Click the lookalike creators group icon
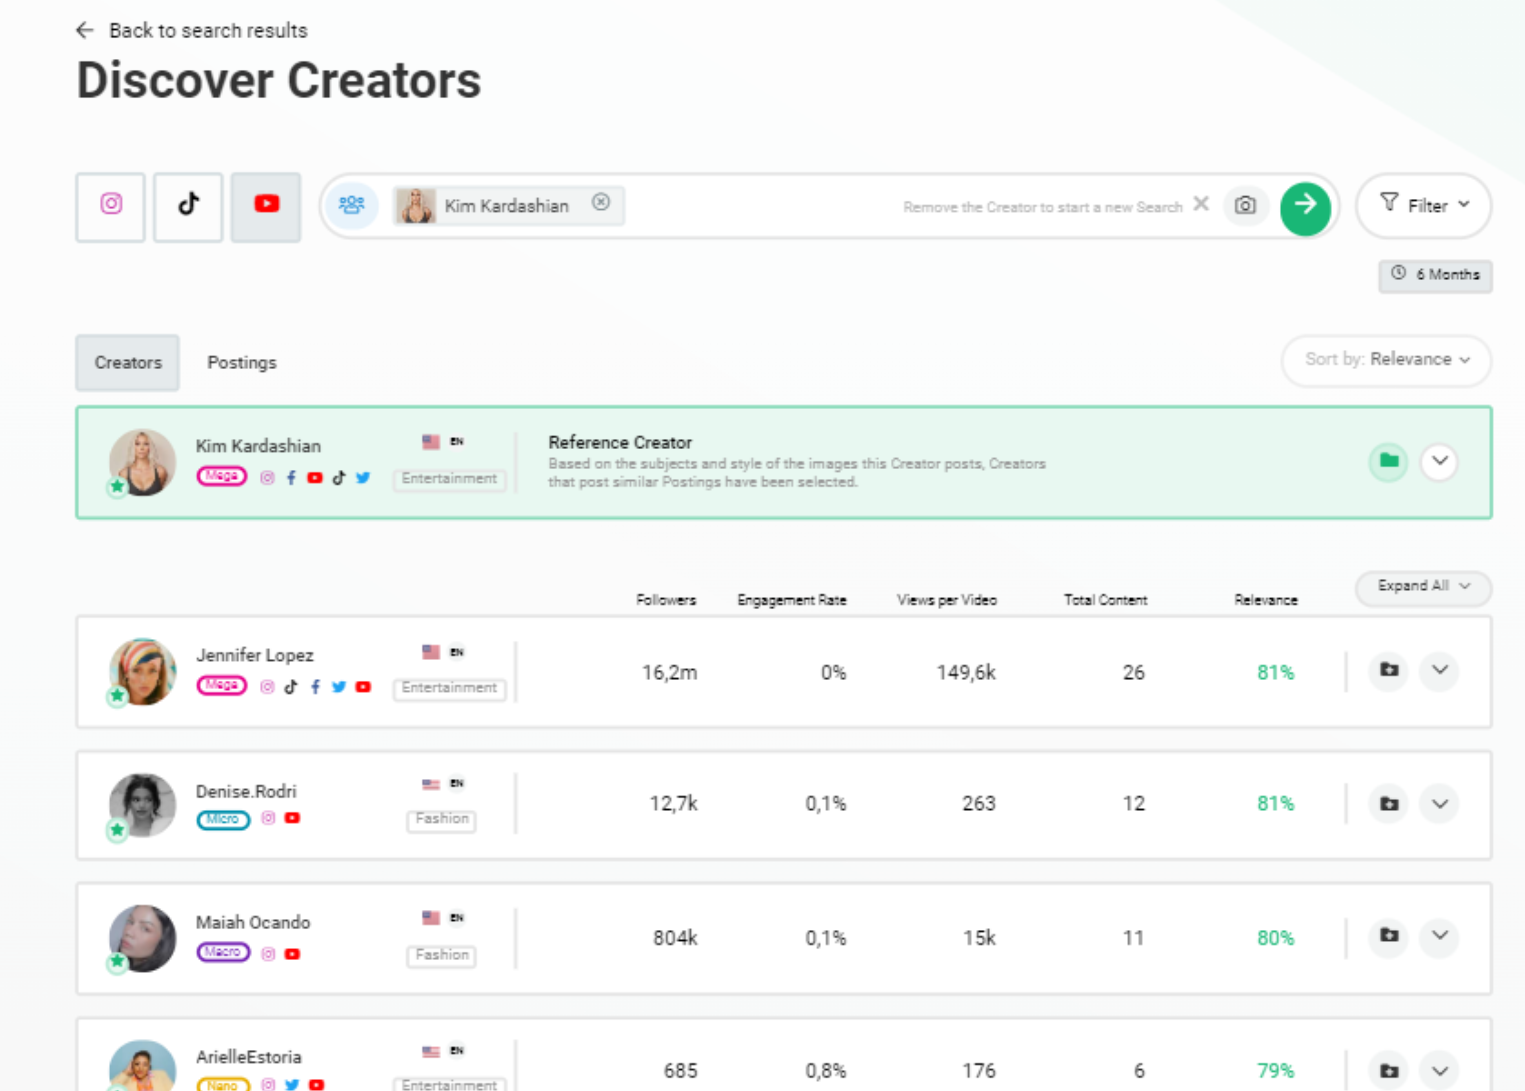Viewport: 1525px width, 1091px height. [x=351, y=205]
